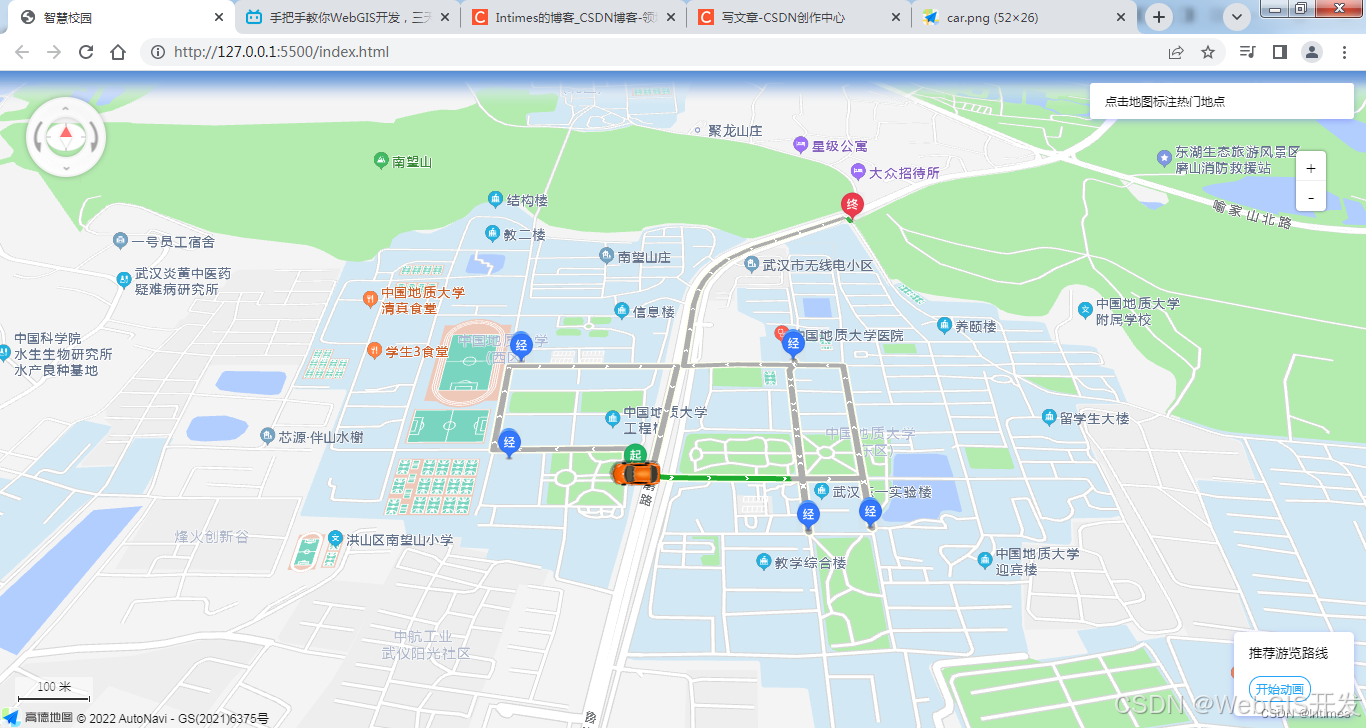
Task: Click the blue 经 marker beside 中国地质大学医院
Action: [x=793, y=345]
